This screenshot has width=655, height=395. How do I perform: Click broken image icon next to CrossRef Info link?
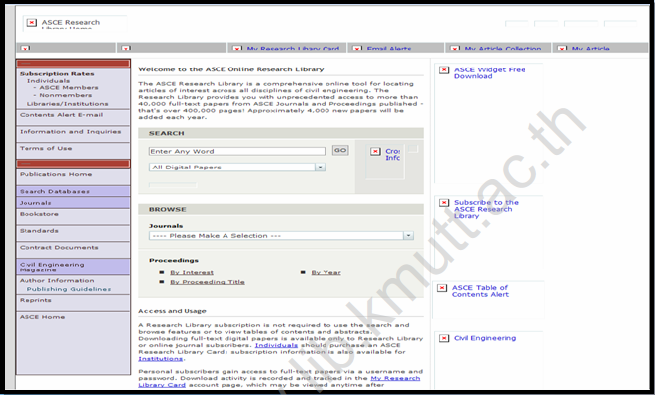click(375, 152)
